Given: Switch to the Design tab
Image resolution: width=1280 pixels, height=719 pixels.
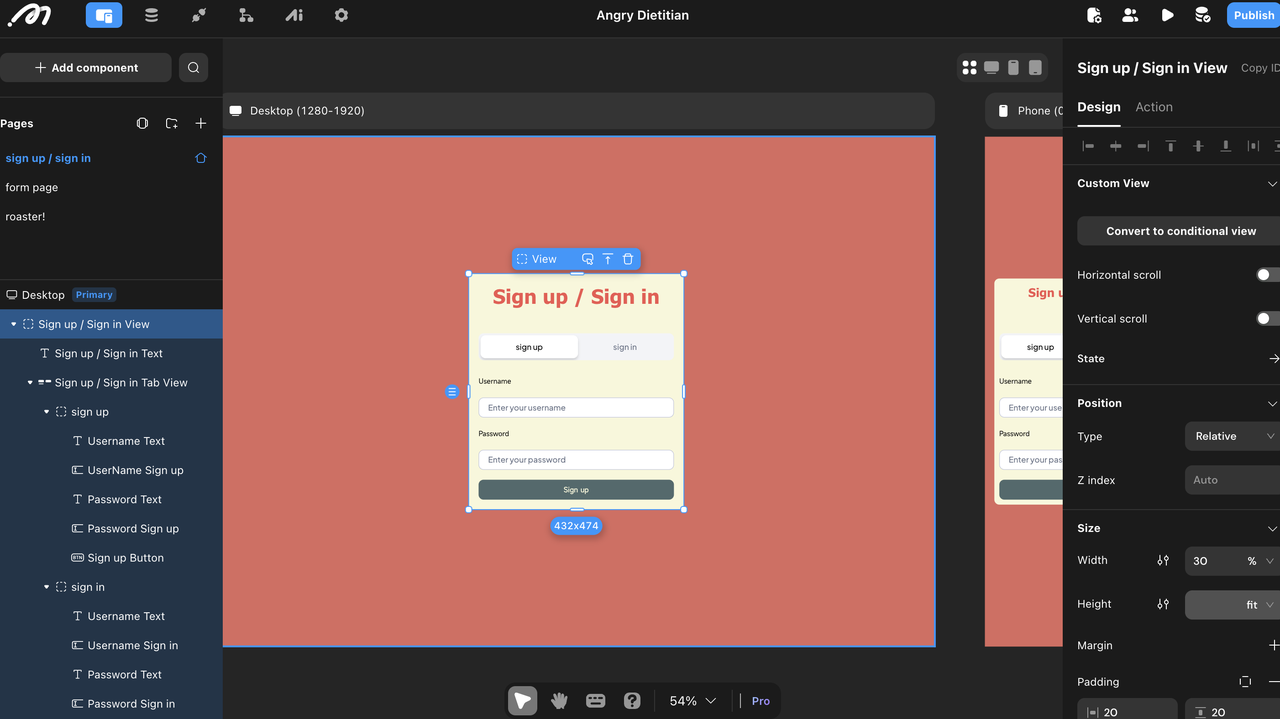Looking at the screenshot, I should [1098, 107].
